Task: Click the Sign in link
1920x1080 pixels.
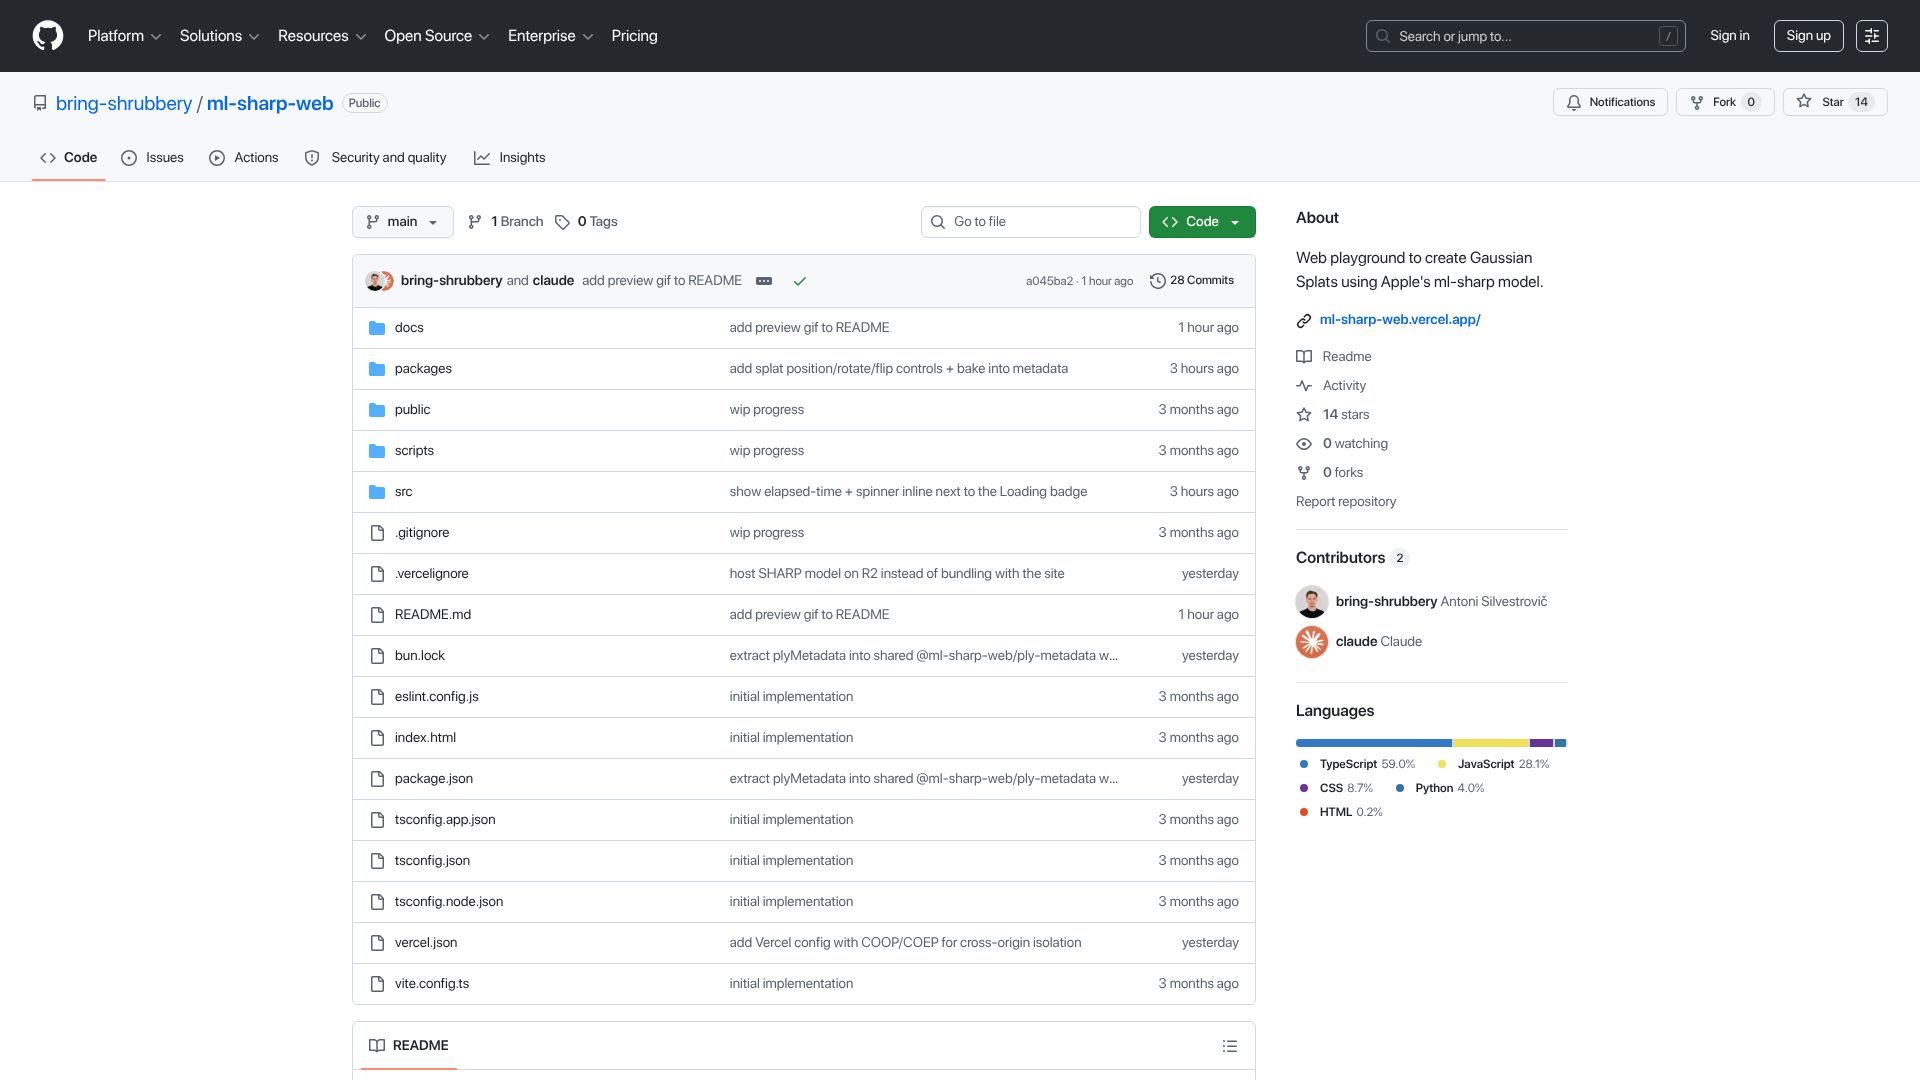Action: pos(1729,36)
